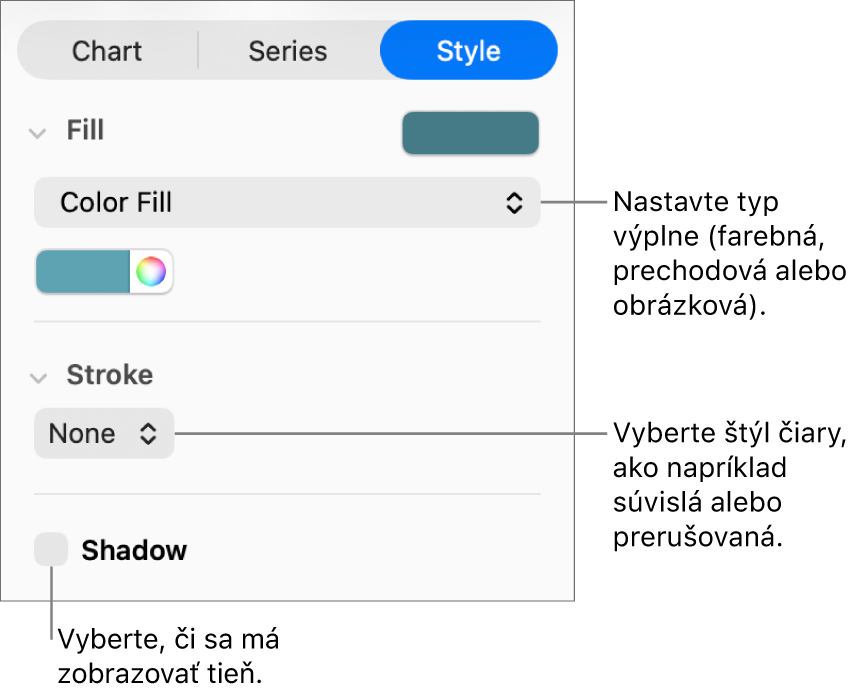Click the divider line above Shadow
This screenshot has width=857, height=692.
coord(287,494)
